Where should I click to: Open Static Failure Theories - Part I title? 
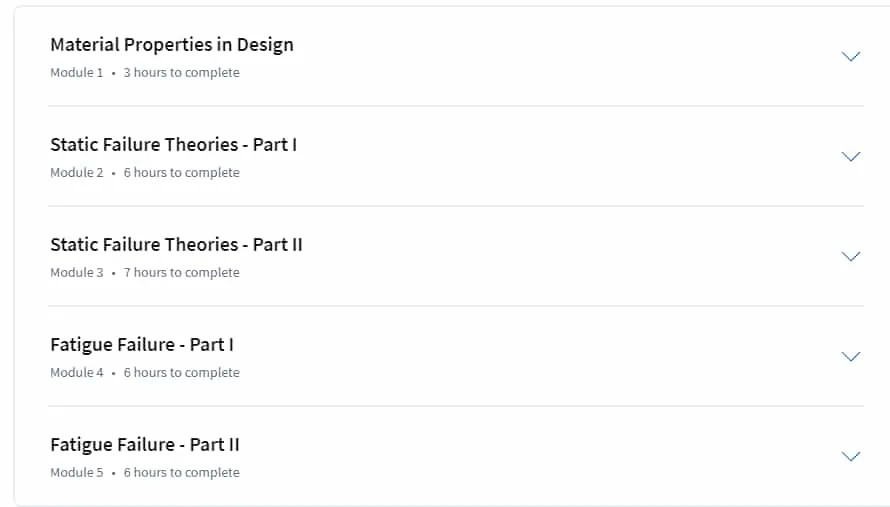click(x=174, y=145)
